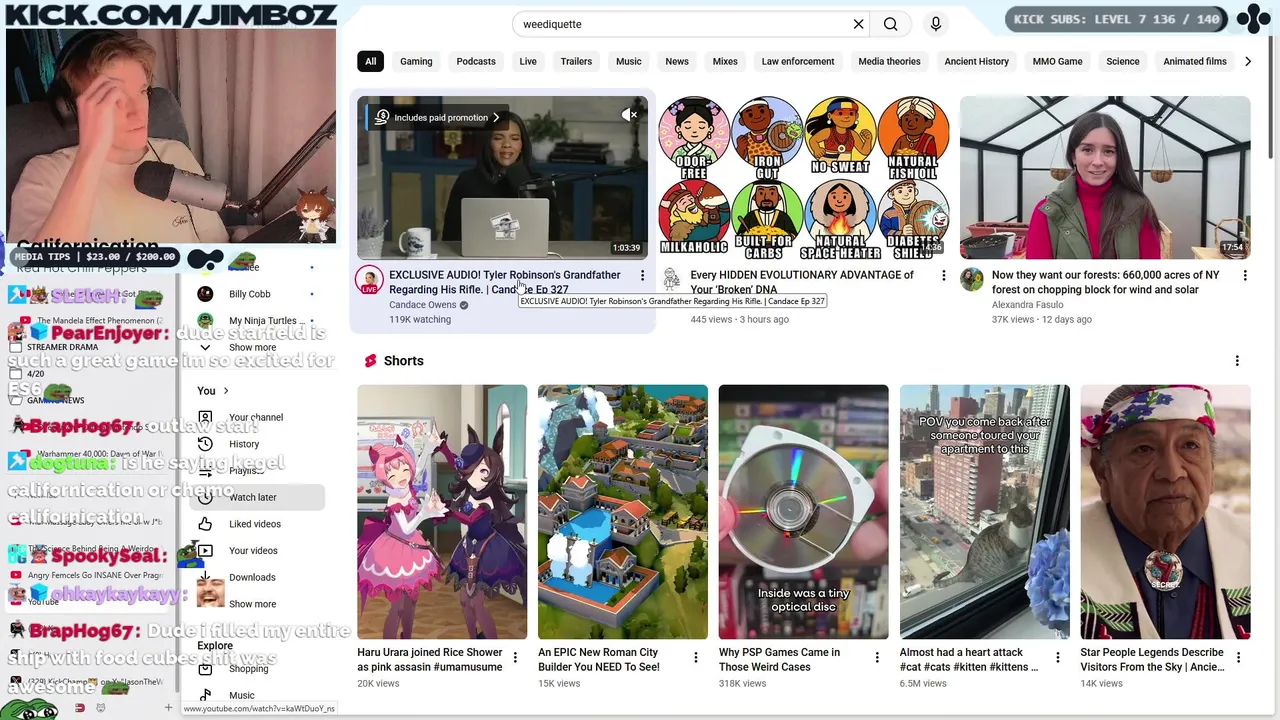The image size is (1280, 720).
Task: Click the channel avatar of the 'Broken' DNA video
Action: tap(671, 280)
